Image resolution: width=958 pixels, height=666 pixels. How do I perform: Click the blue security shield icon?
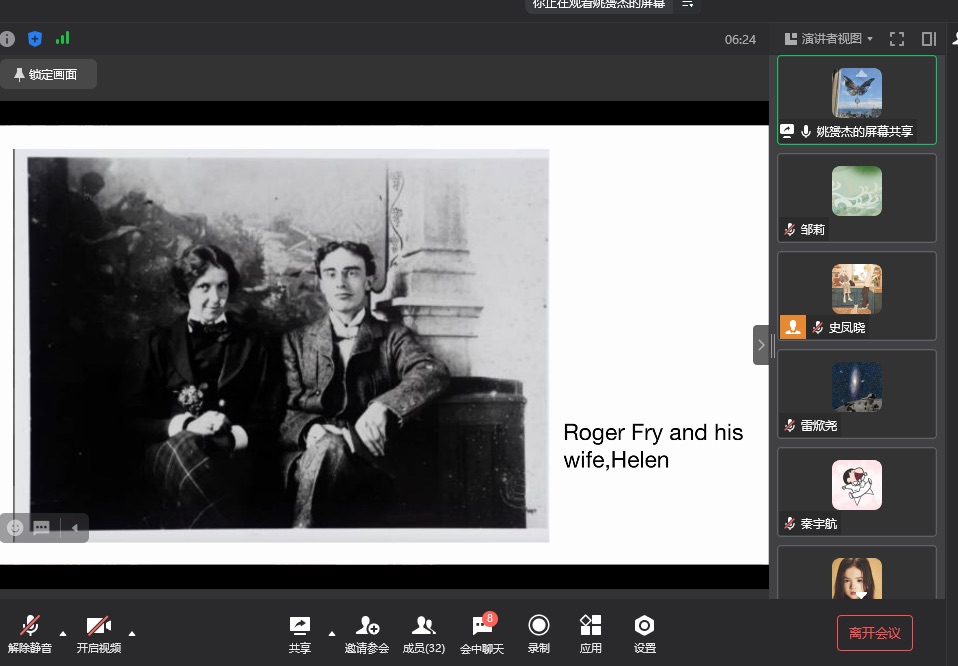click(x=35, y=39)
